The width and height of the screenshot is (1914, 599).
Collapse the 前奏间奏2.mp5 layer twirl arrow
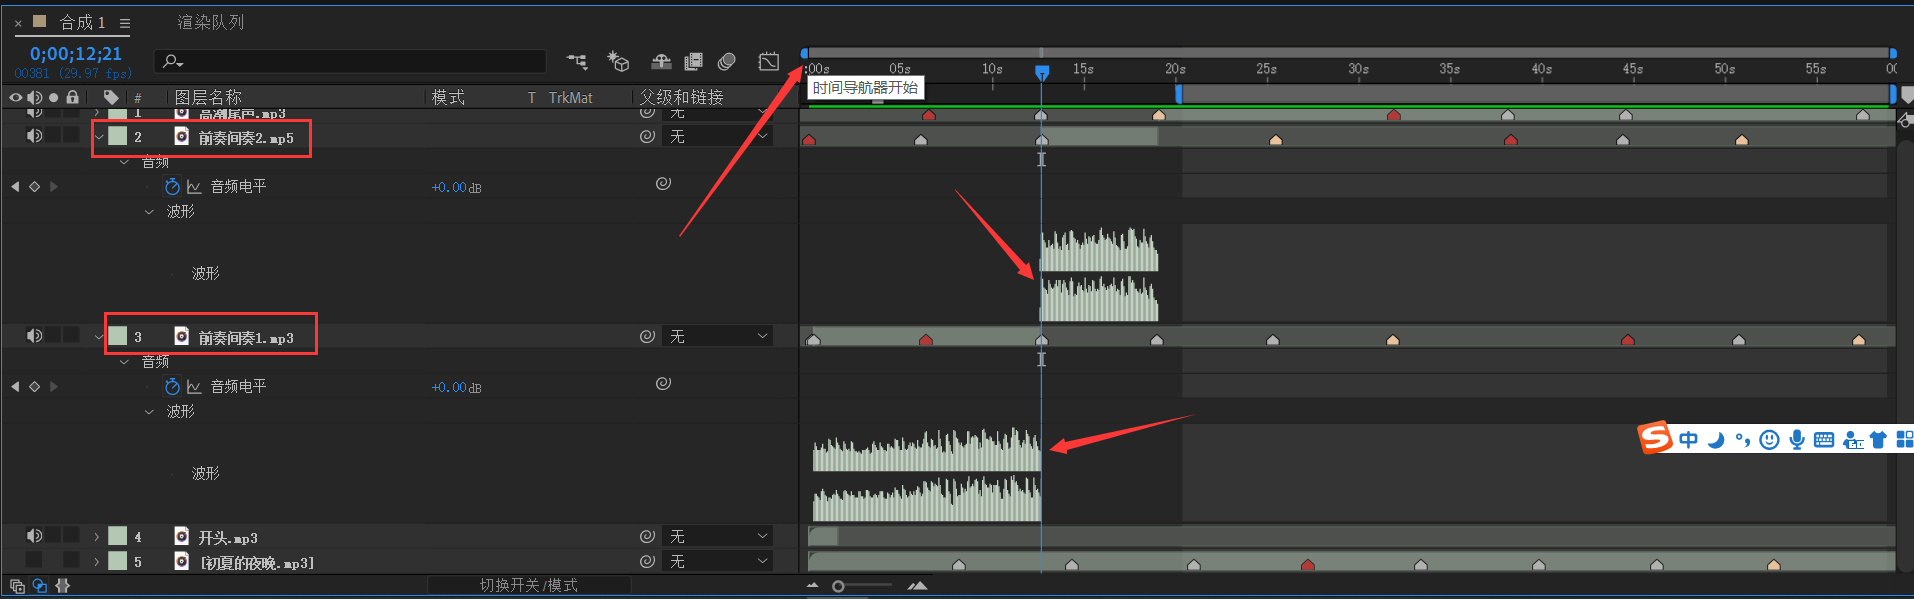click(98, 137)
